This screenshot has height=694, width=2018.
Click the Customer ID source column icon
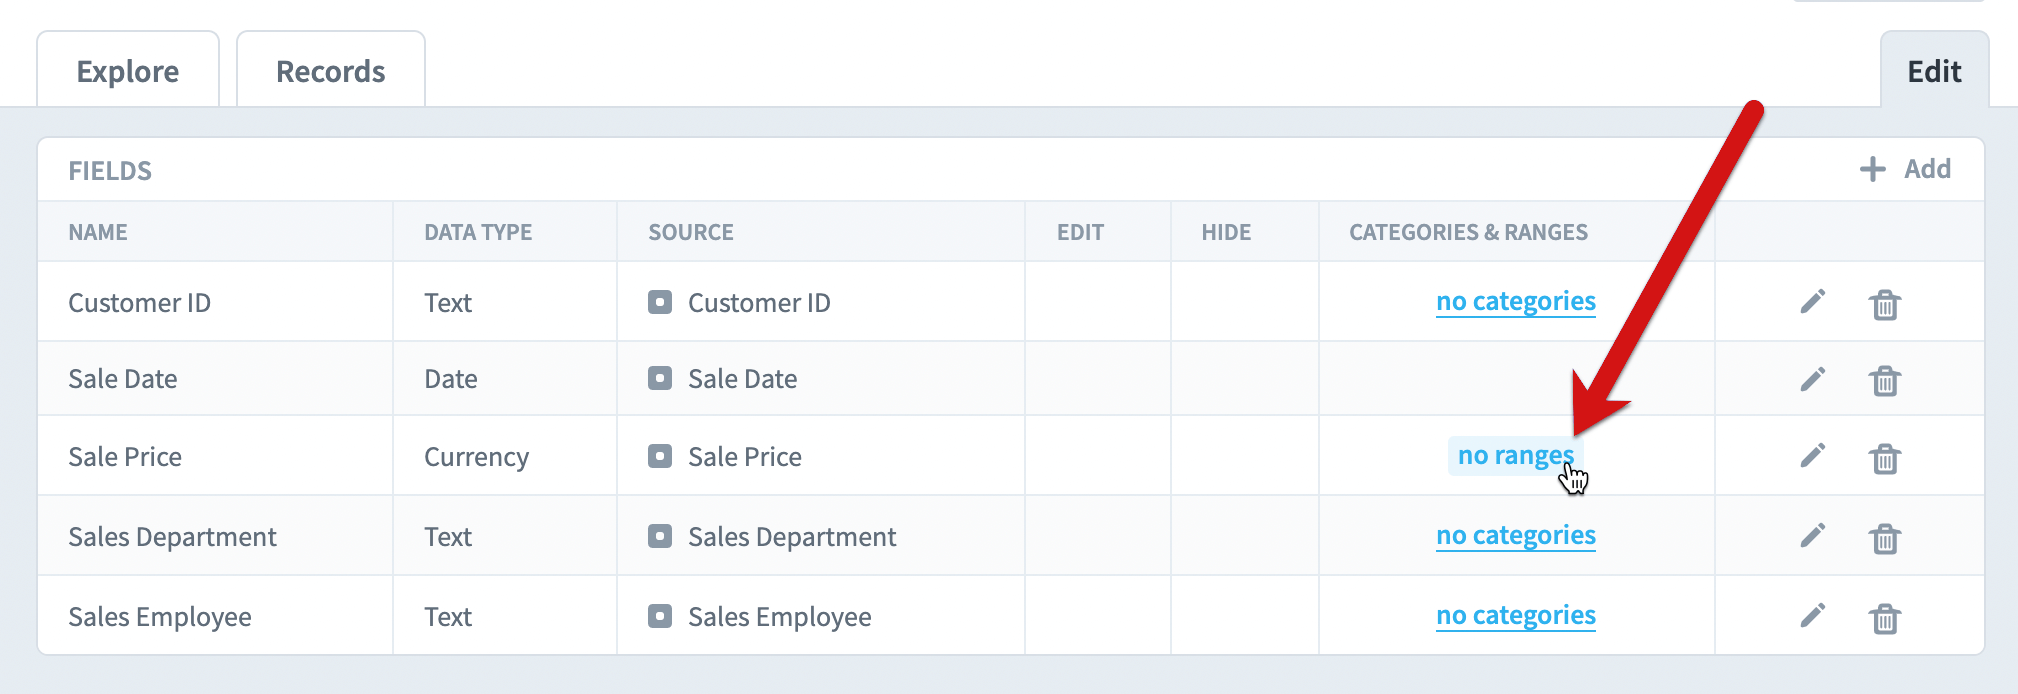click(x=660, y=302)
